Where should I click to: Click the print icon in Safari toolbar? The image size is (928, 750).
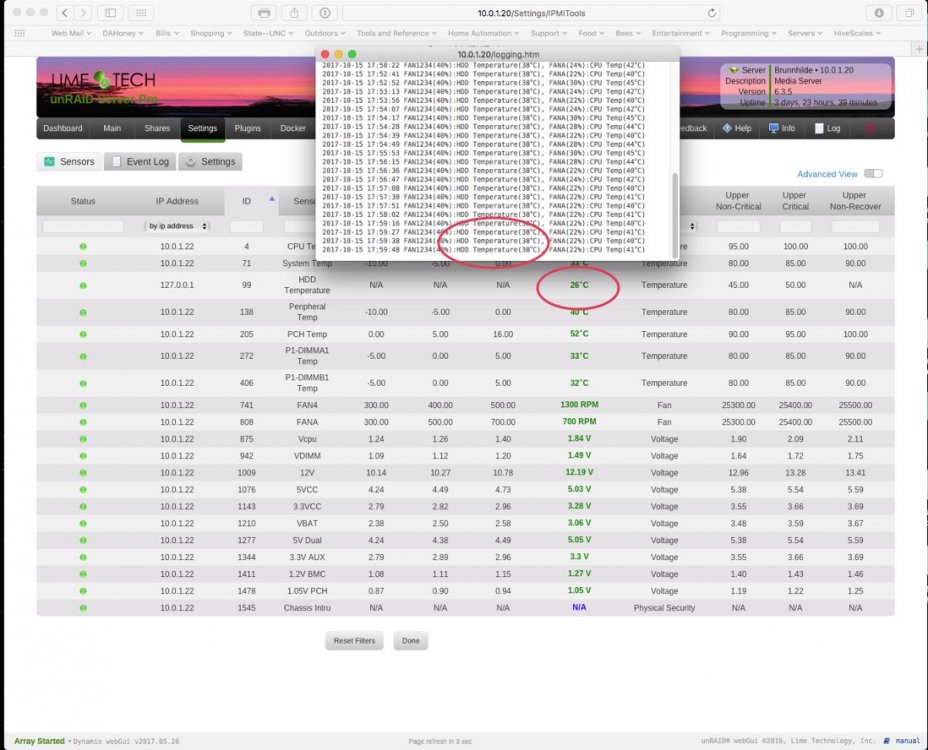264,12
